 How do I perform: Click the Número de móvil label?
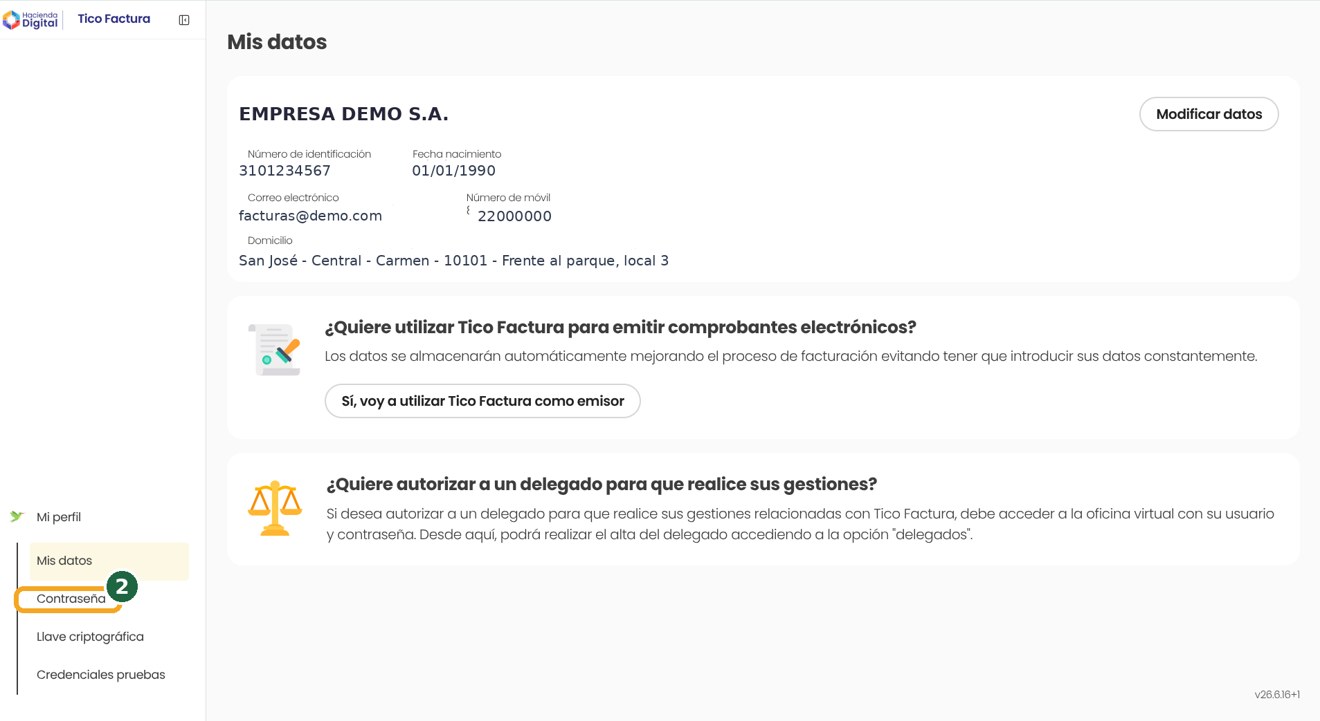508,198
